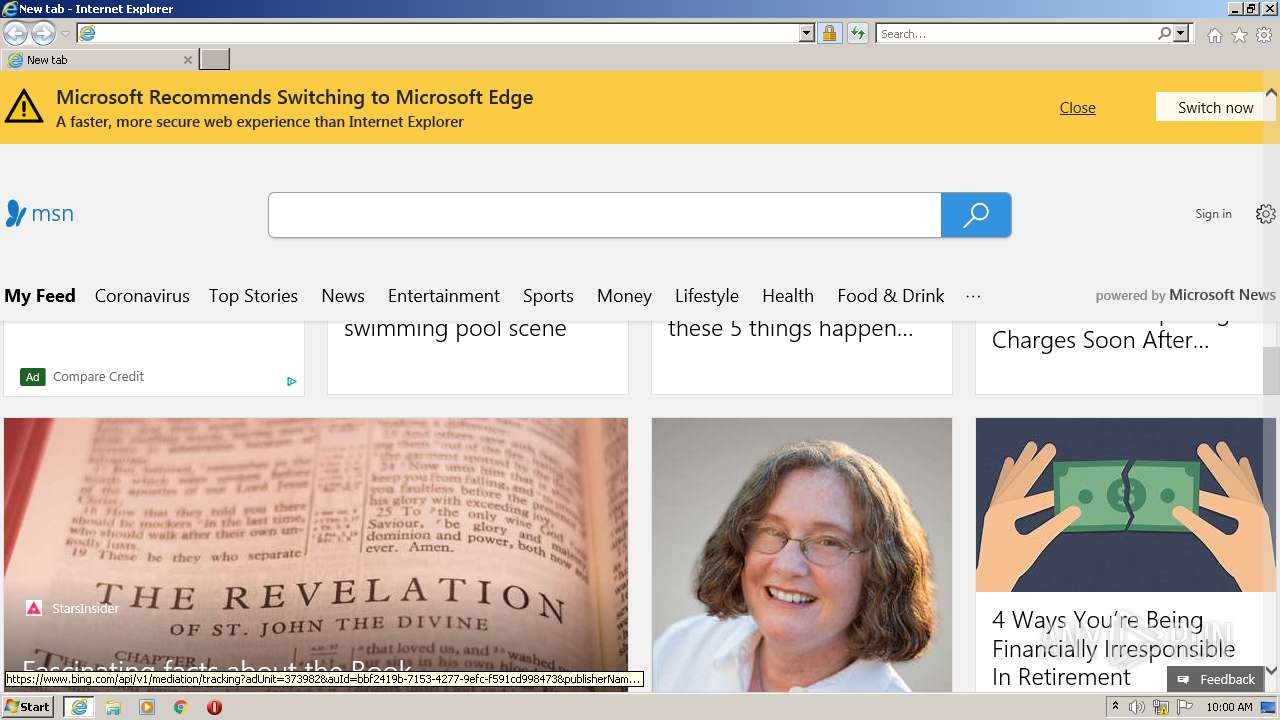
Task: Select the 'New tab' browser tab
Action: coord(98,60)
